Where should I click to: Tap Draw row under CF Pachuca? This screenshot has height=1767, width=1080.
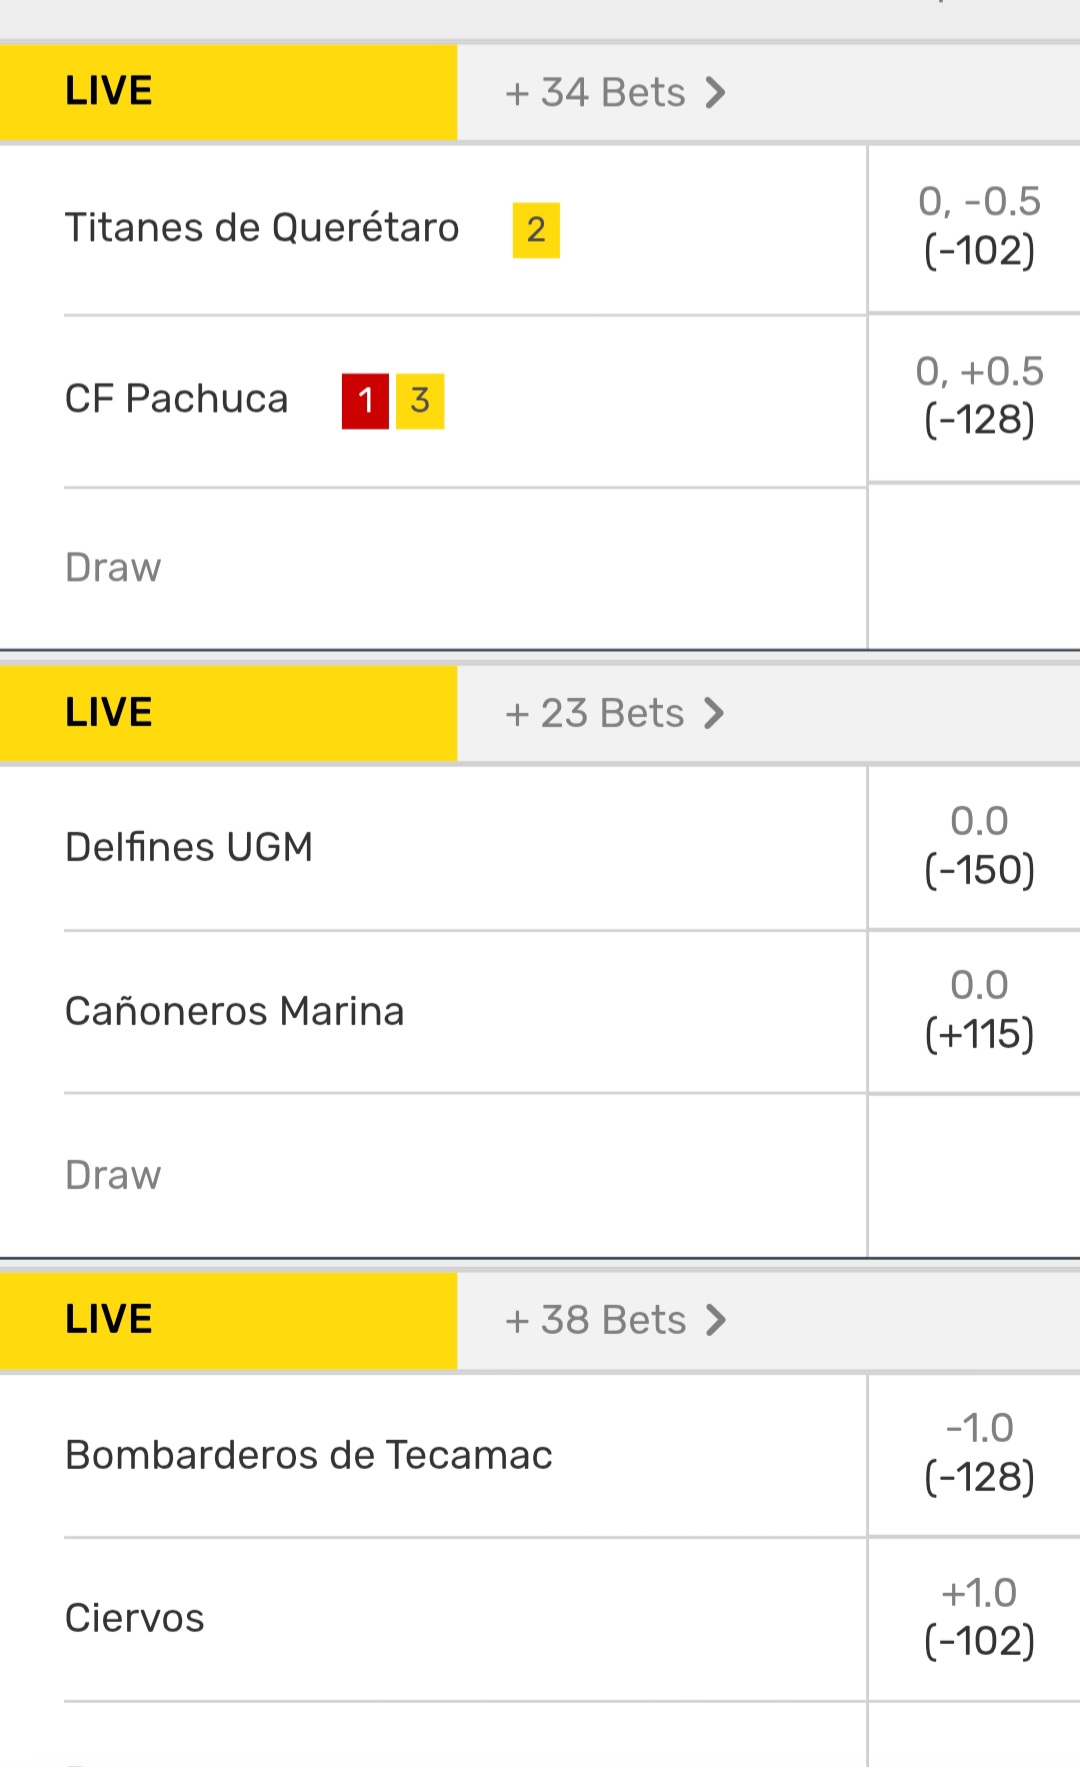pos(113,568)
